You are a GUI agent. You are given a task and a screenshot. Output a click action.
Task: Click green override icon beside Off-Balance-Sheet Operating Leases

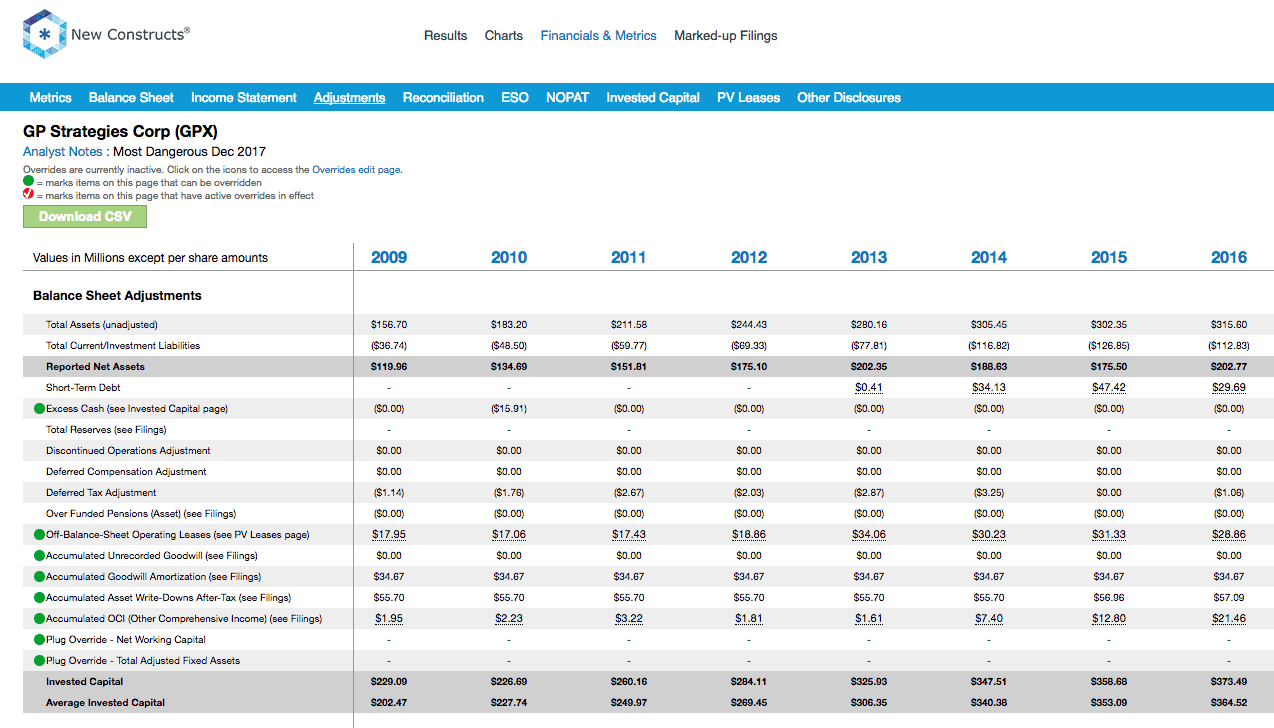[40, 535]
